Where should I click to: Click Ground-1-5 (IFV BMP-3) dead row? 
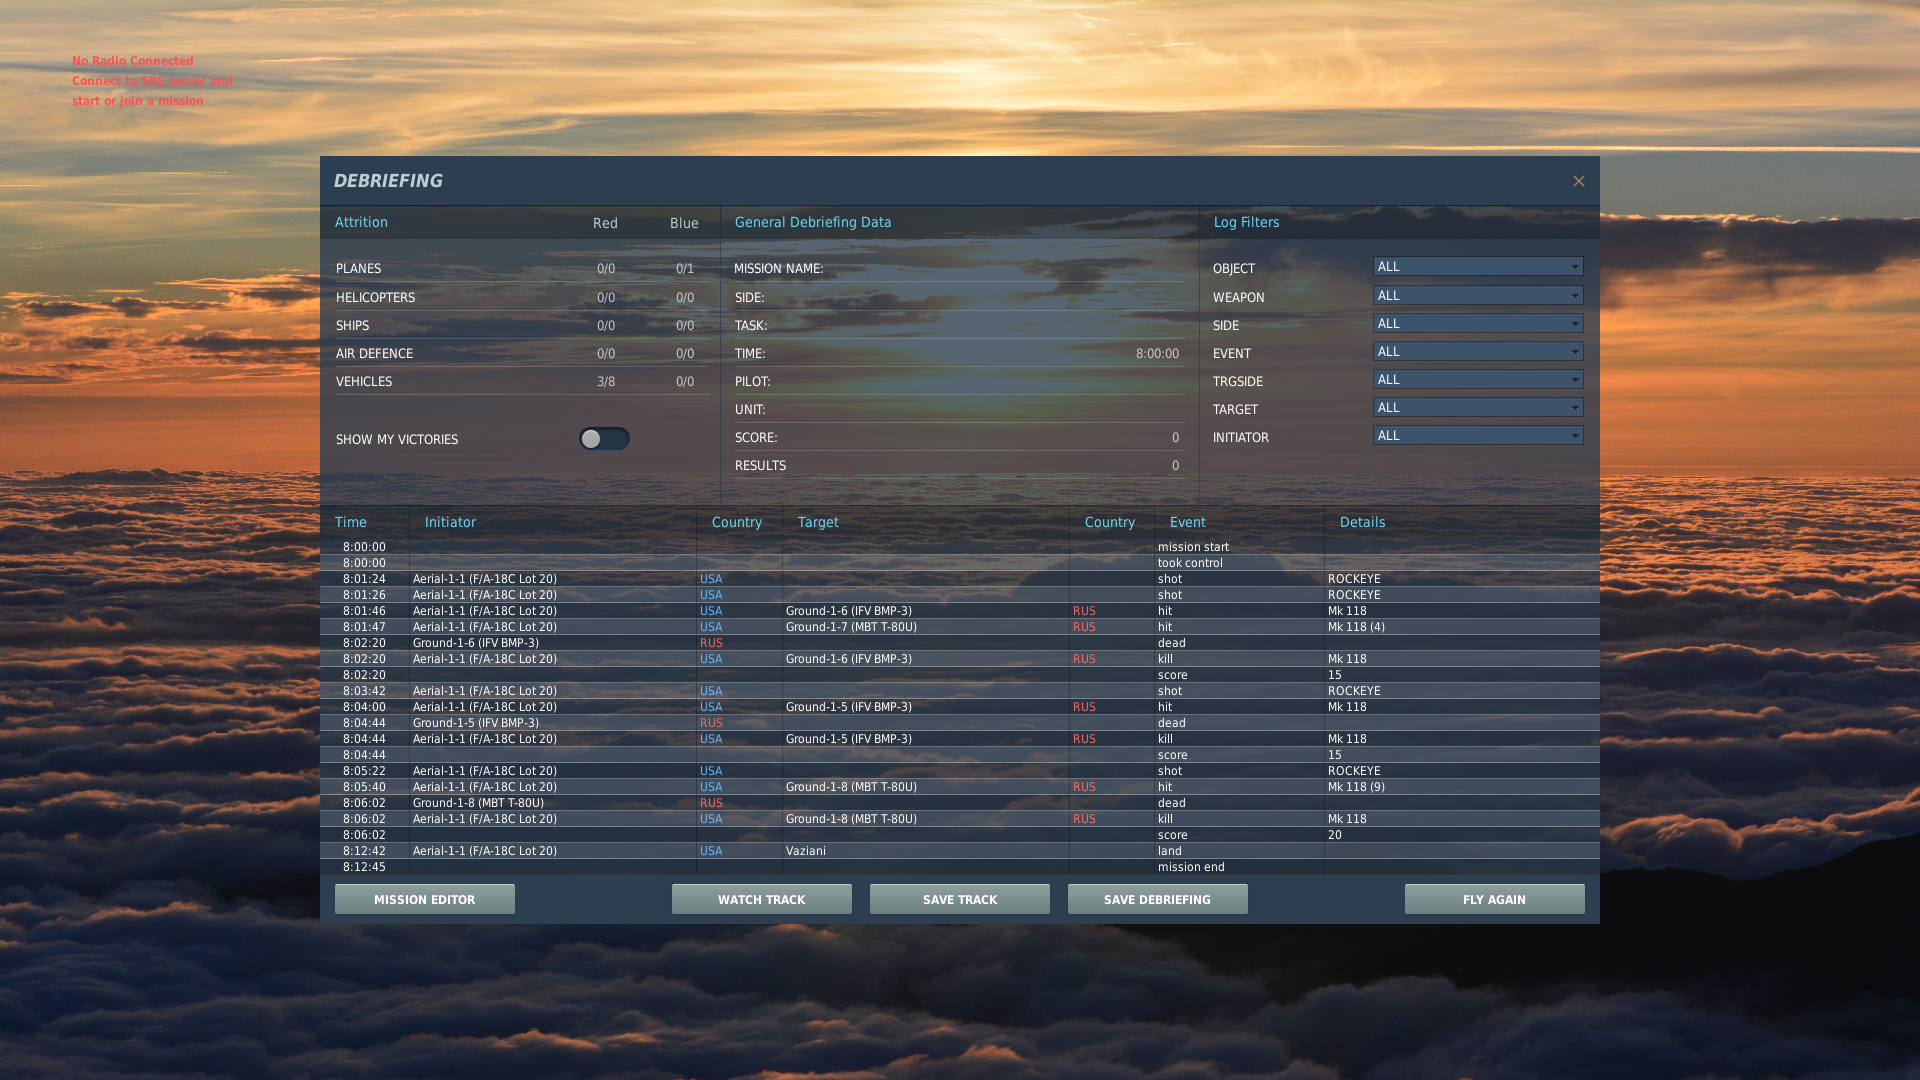click(960, 723)
